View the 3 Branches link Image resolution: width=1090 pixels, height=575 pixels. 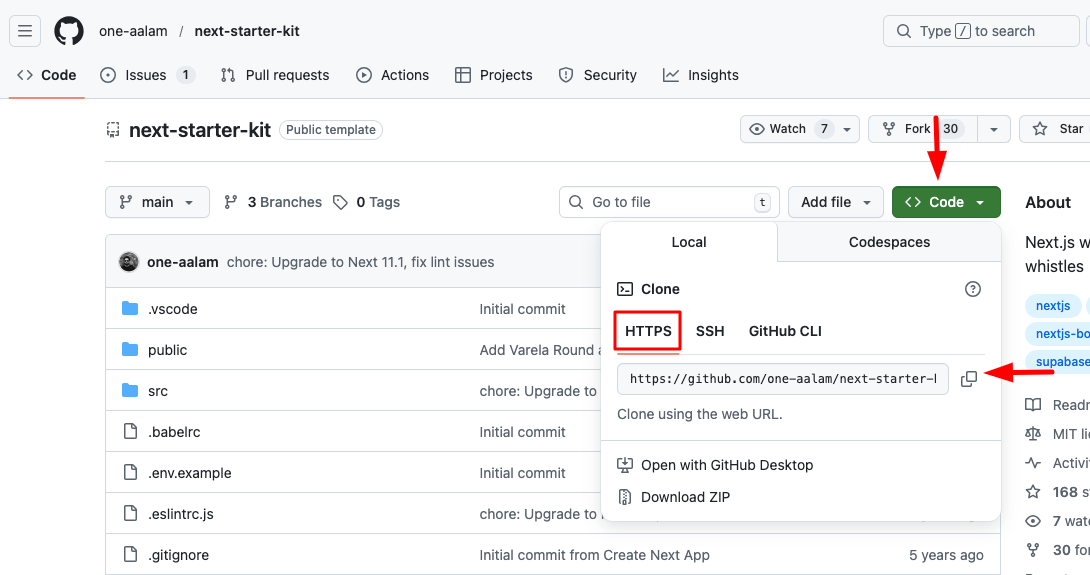273,202
